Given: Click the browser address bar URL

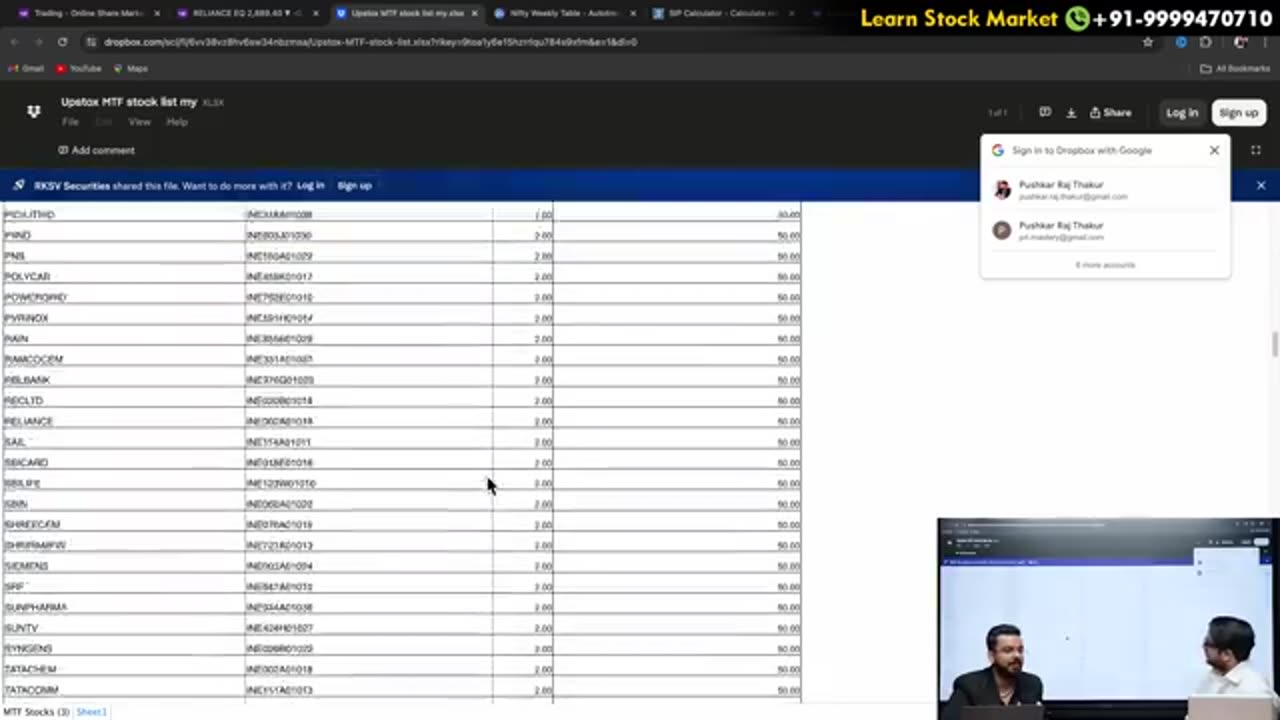Looking at the screenshot, I should tap(370, 42).
